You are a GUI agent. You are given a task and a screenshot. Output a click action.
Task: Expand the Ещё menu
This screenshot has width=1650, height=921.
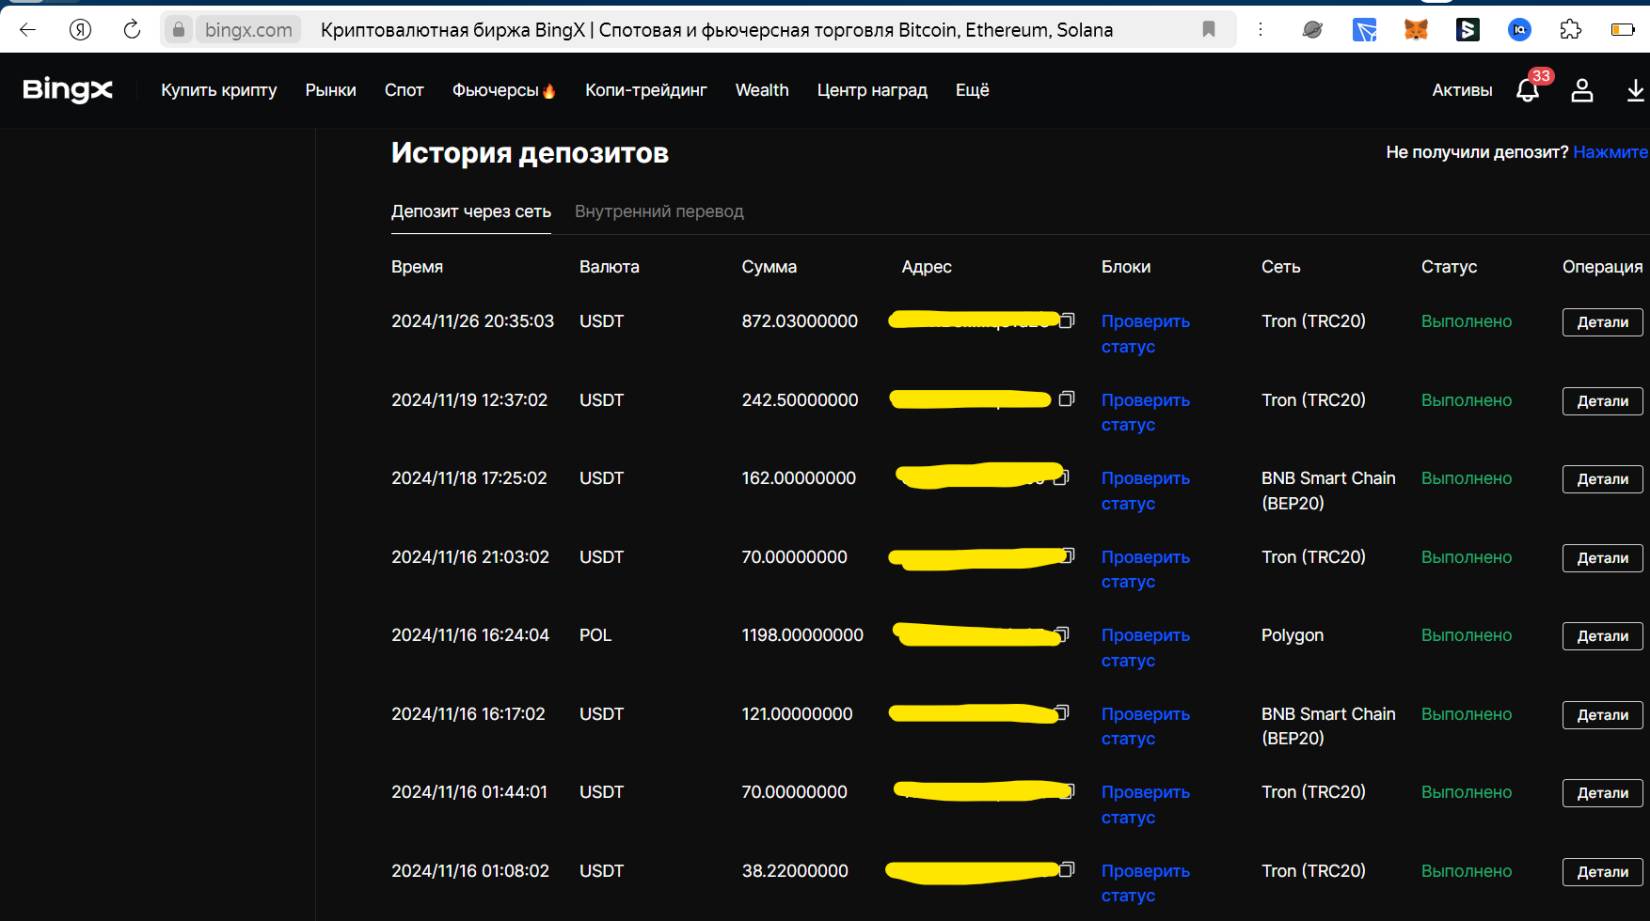pyautogui.click(x=972, y=90)
